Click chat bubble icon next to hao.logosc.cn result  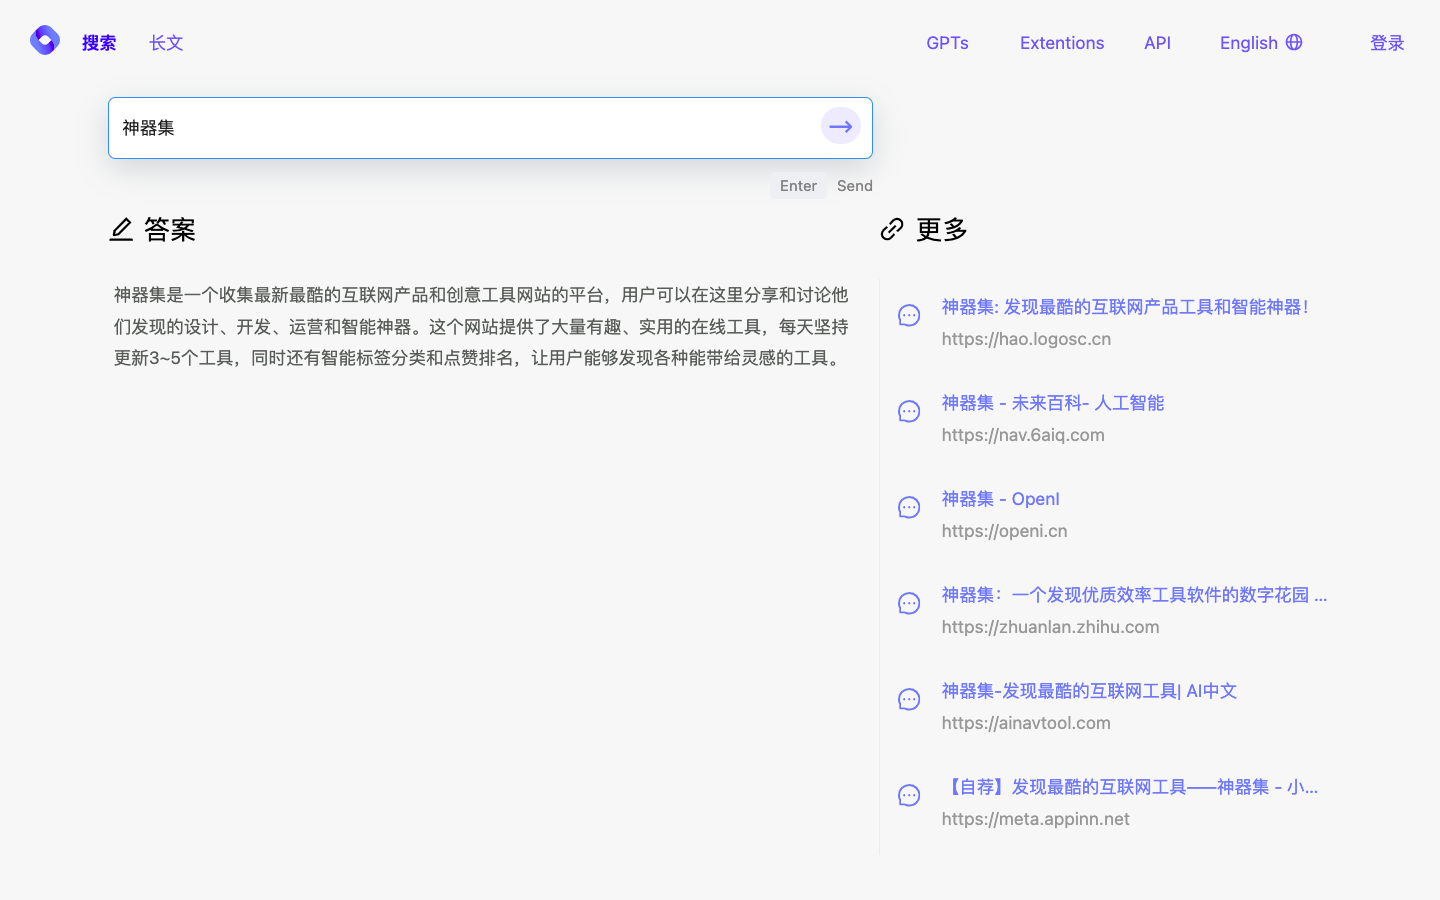(x=909, y=315)
